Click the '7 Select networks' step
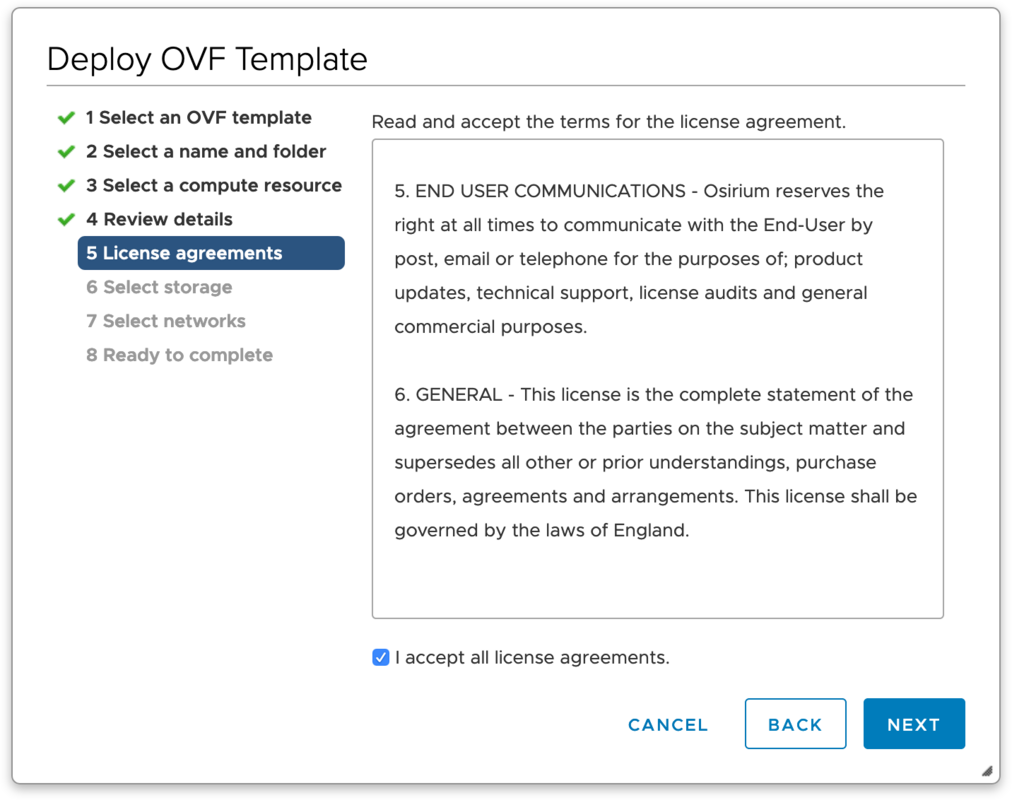Image resolution: width=1012 pixels, height=800 pixels. 165,321
